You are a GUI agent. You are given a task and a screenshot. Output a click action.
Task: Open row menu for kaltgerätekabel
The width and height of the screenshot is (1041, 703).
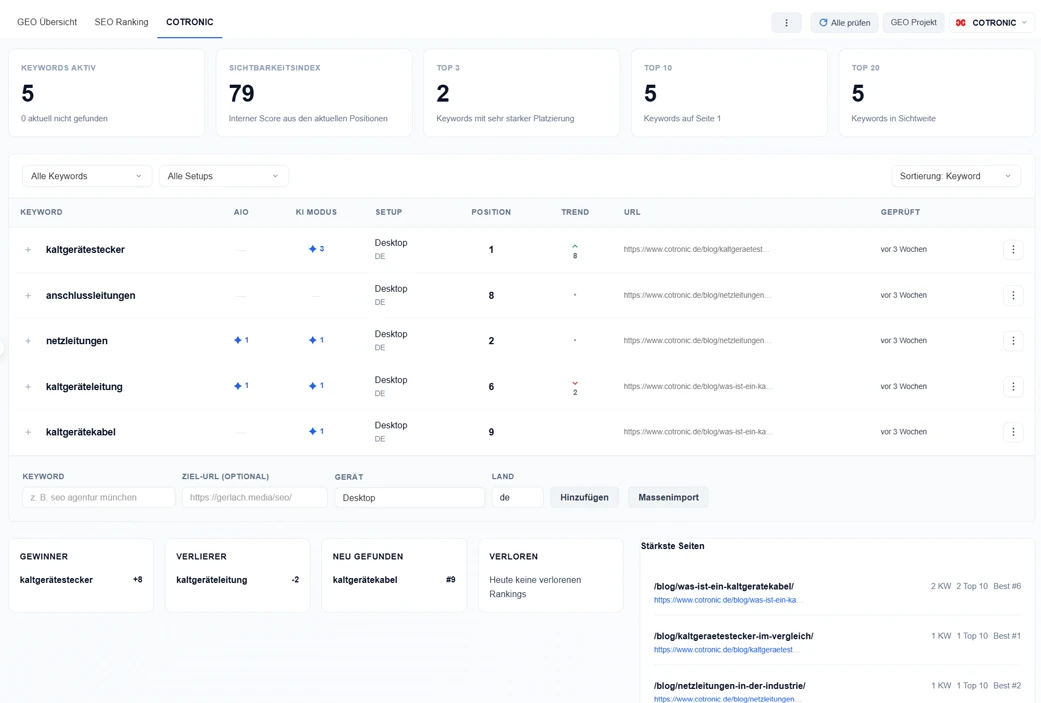point(1013,432)
